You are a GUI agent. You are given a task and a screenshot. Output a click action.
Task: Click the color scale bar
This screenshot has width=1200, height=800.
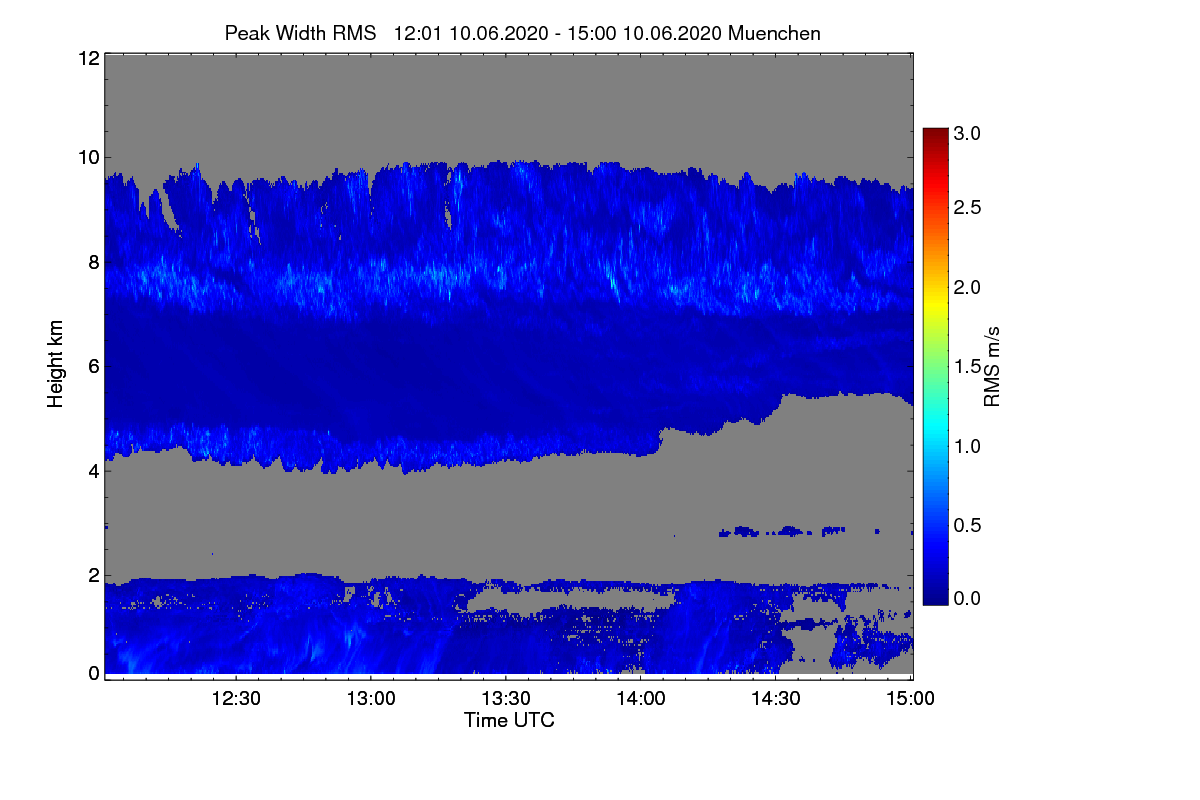[935, 366]
